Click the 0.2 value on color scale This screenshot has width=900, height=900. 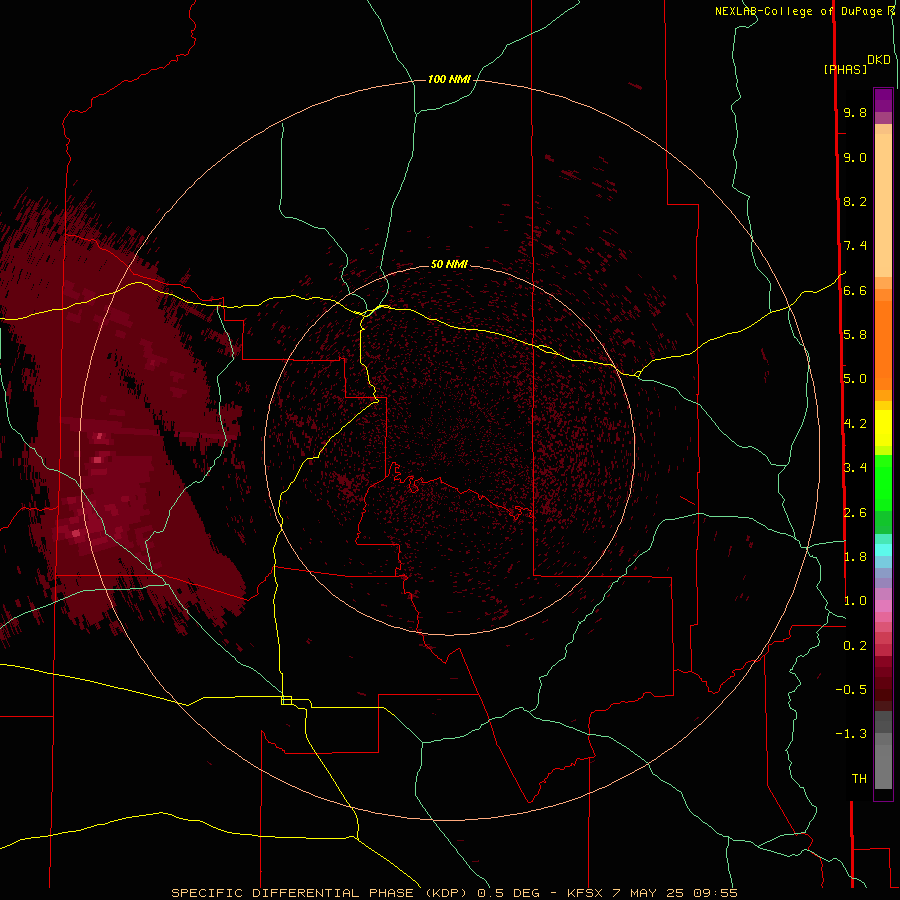click(855, 645)
